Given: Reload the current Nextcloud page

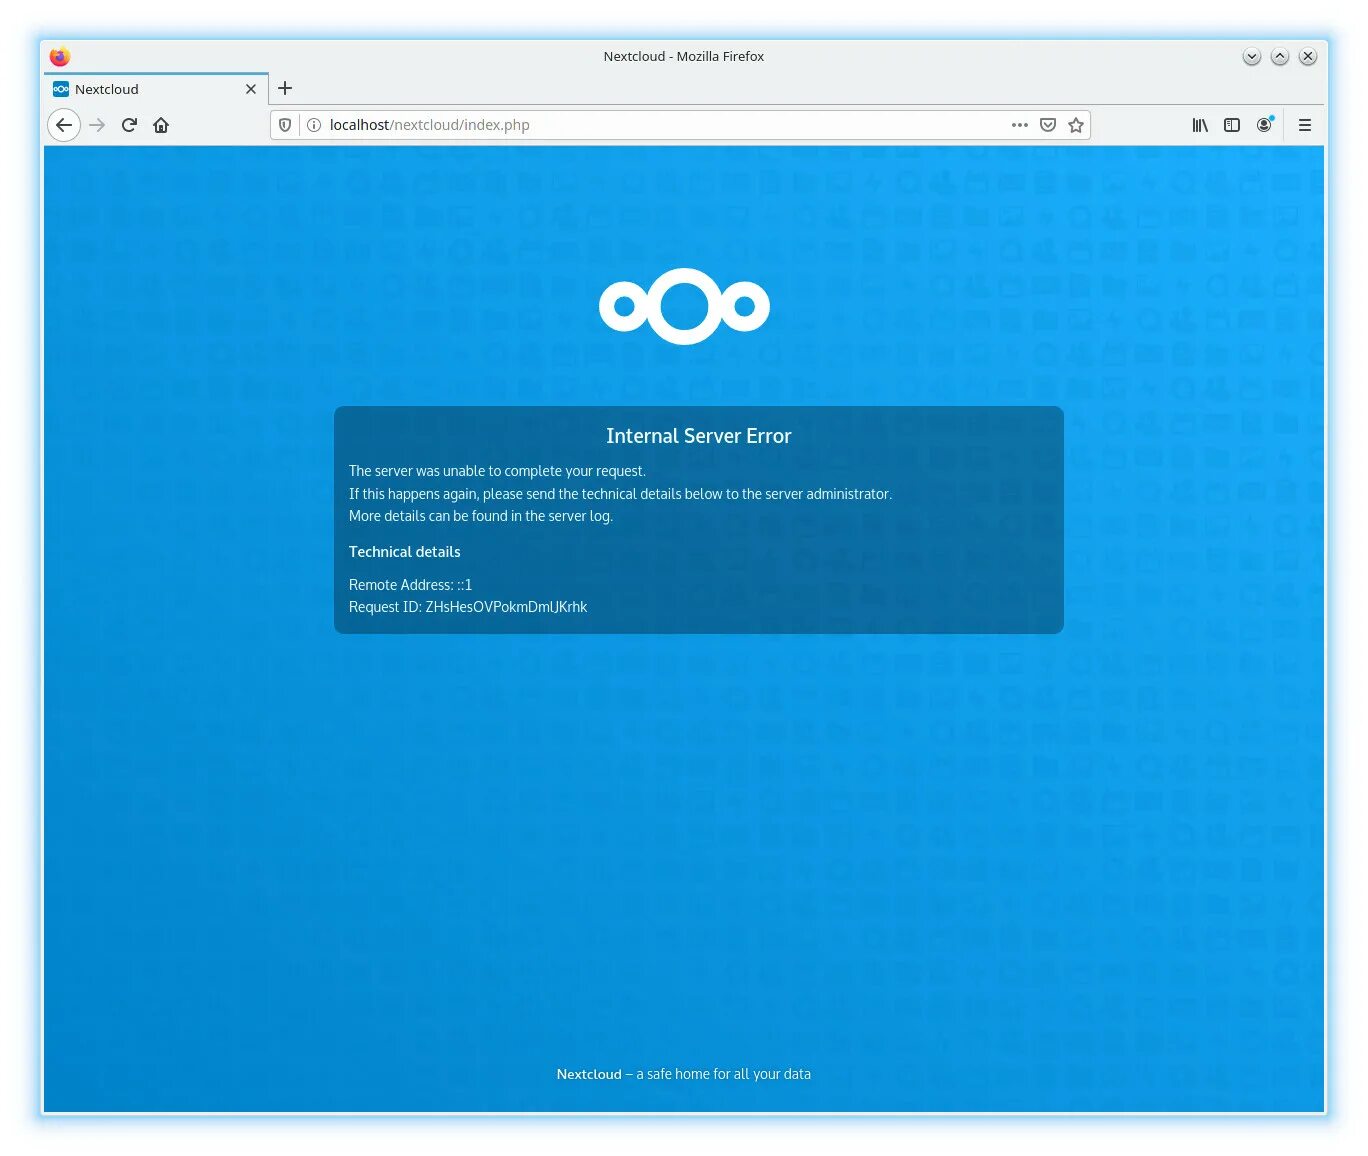Looking at the screenshot, I should coord(129,125).
